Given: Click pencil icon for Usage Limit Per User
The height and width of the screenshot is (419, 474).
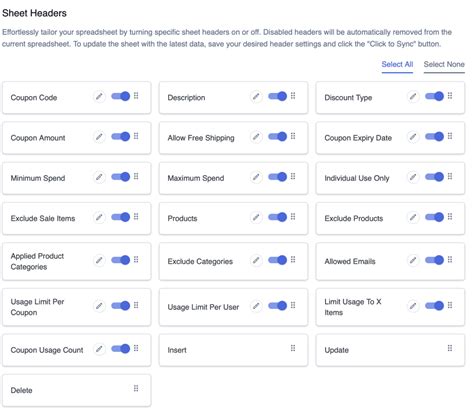Looking at the screenshot, I should 256,306.
